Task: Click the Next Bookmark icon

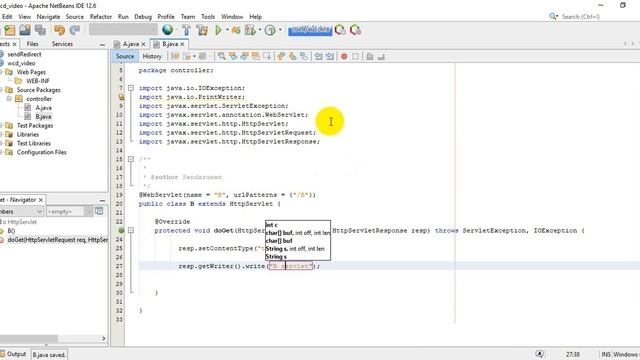Action: pos(293,56)
